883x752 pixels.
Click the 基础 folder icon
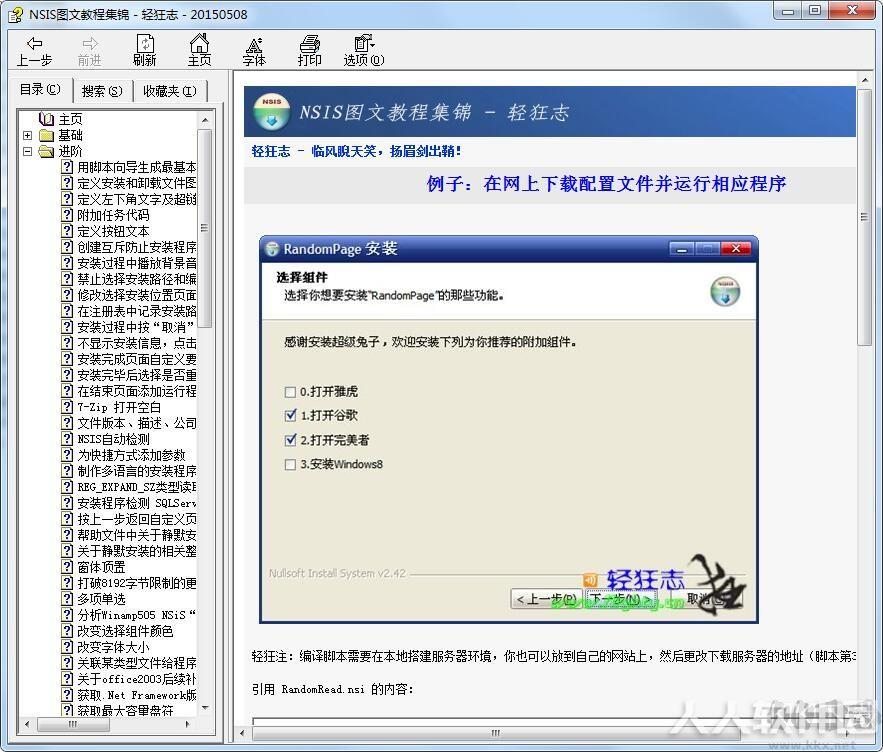[x=46, y=135]
